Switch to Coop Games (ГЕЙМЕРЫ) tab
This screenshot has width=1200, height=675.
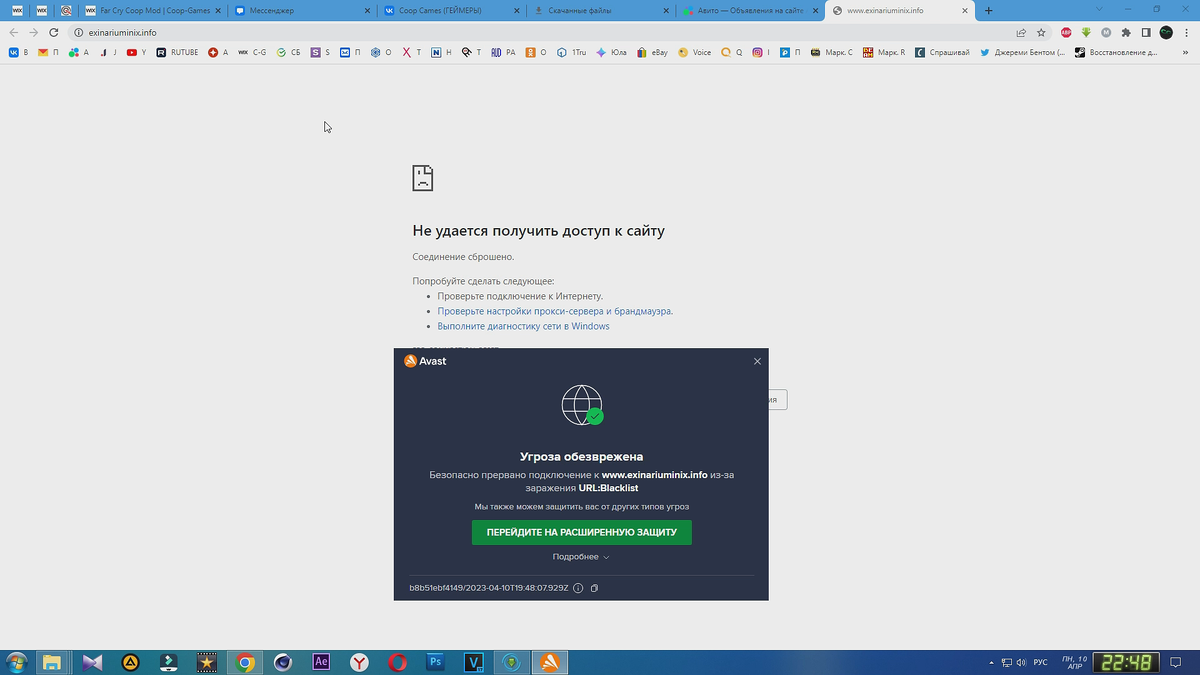(x=451, y=10)
